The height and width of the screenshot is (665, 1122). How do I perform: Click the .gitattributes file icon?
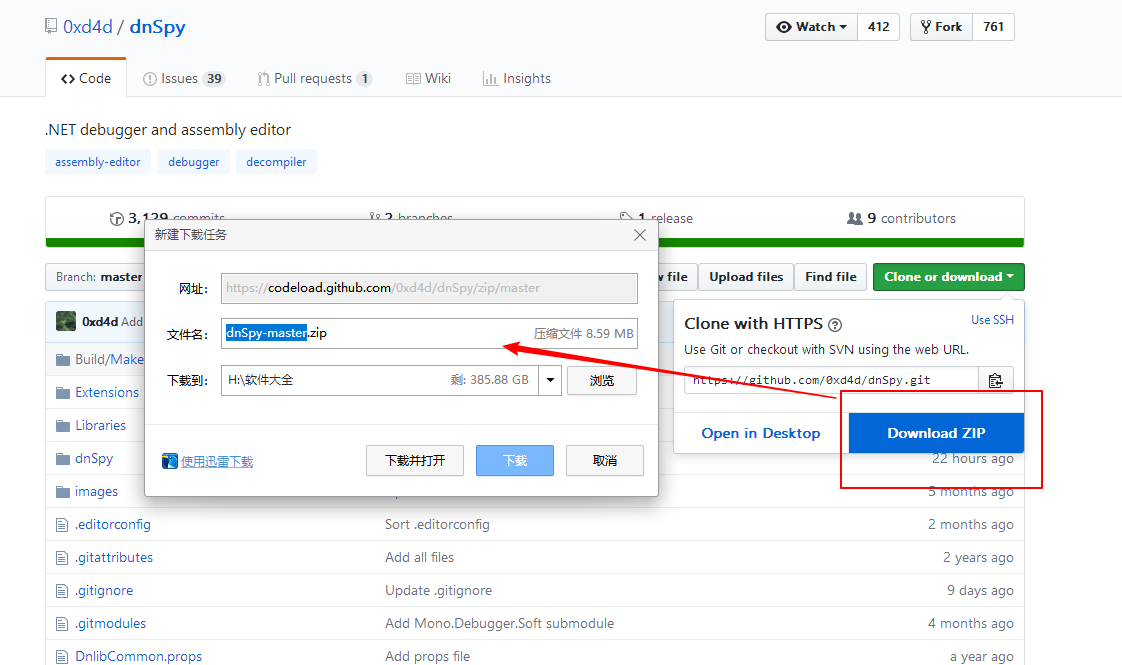(62, 558)
